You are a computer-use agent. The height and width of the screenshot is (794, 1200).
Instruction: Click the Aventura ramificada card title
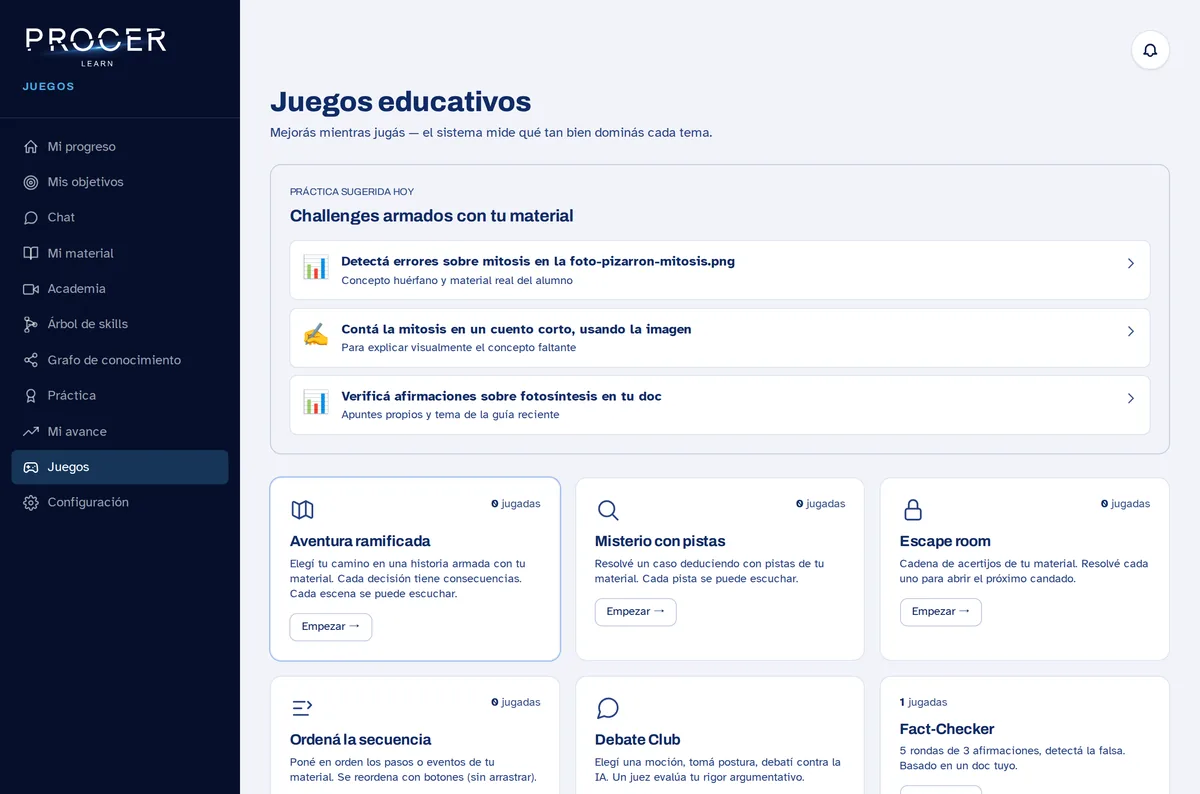360,541
